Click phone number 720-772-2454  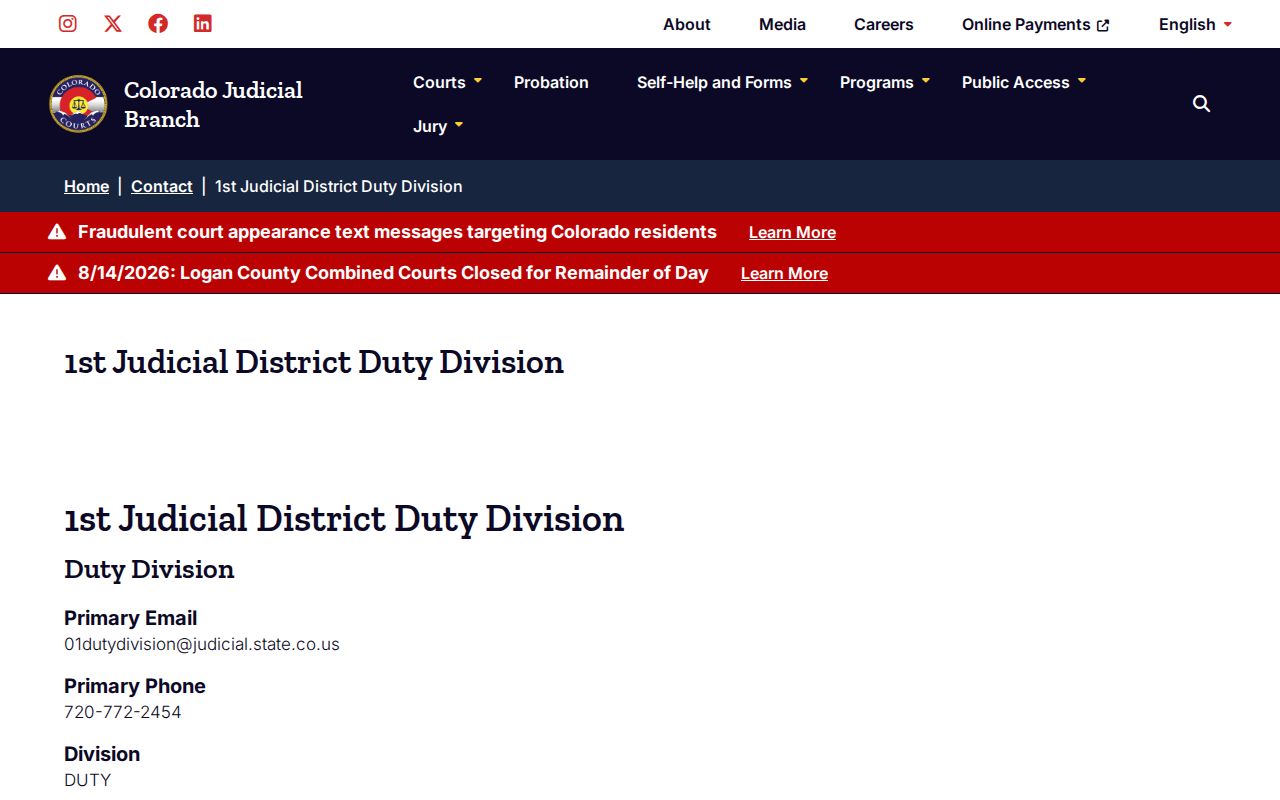click(123, 712)
